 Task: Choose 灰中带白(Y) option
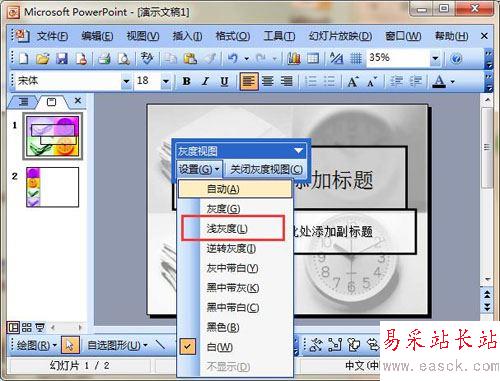pos(235,268)
